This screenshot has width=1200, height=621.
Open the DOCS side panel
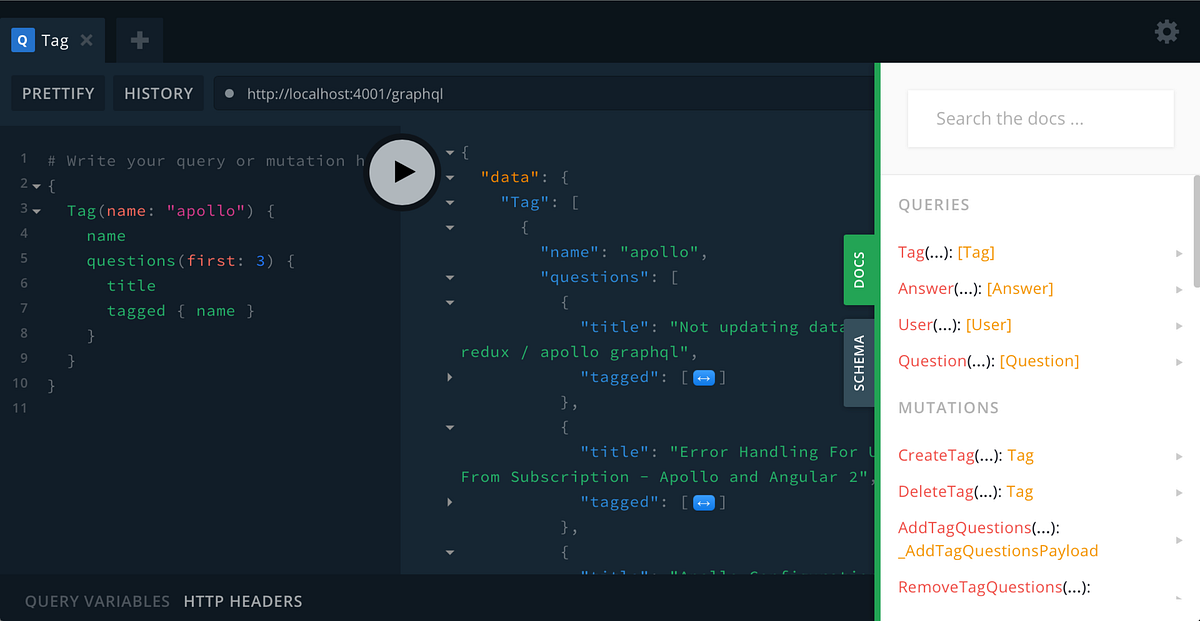860,269
